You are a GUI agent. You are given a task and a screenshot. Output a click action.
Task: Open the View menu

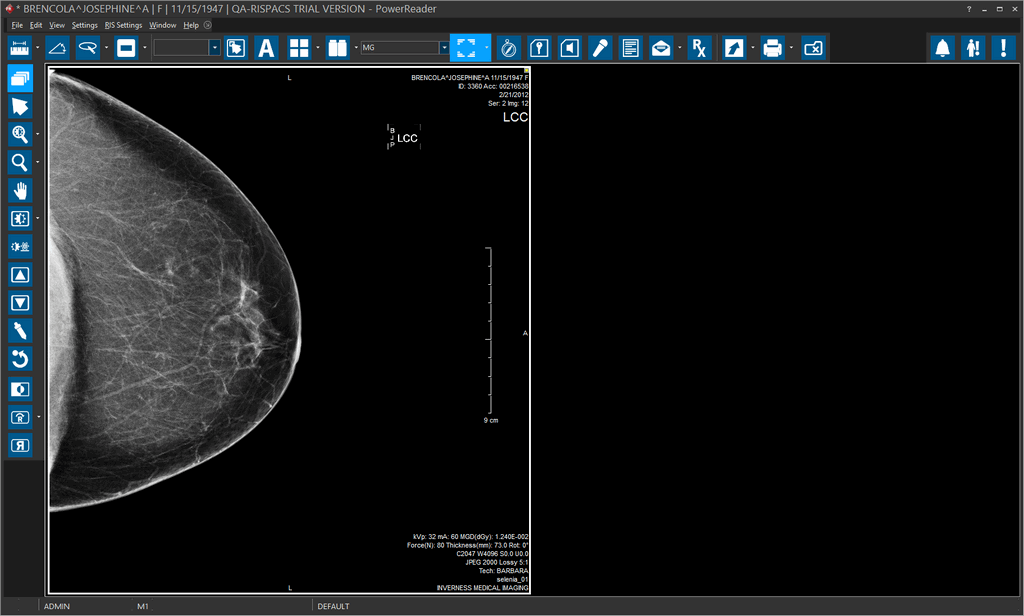pyautogui.click(x=56, y=25)
